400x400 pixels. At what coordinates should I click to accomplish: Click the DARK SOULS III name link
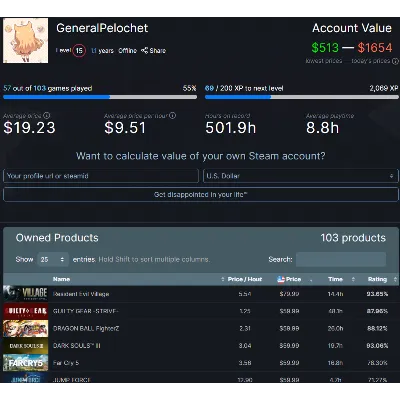coord(77,346)
